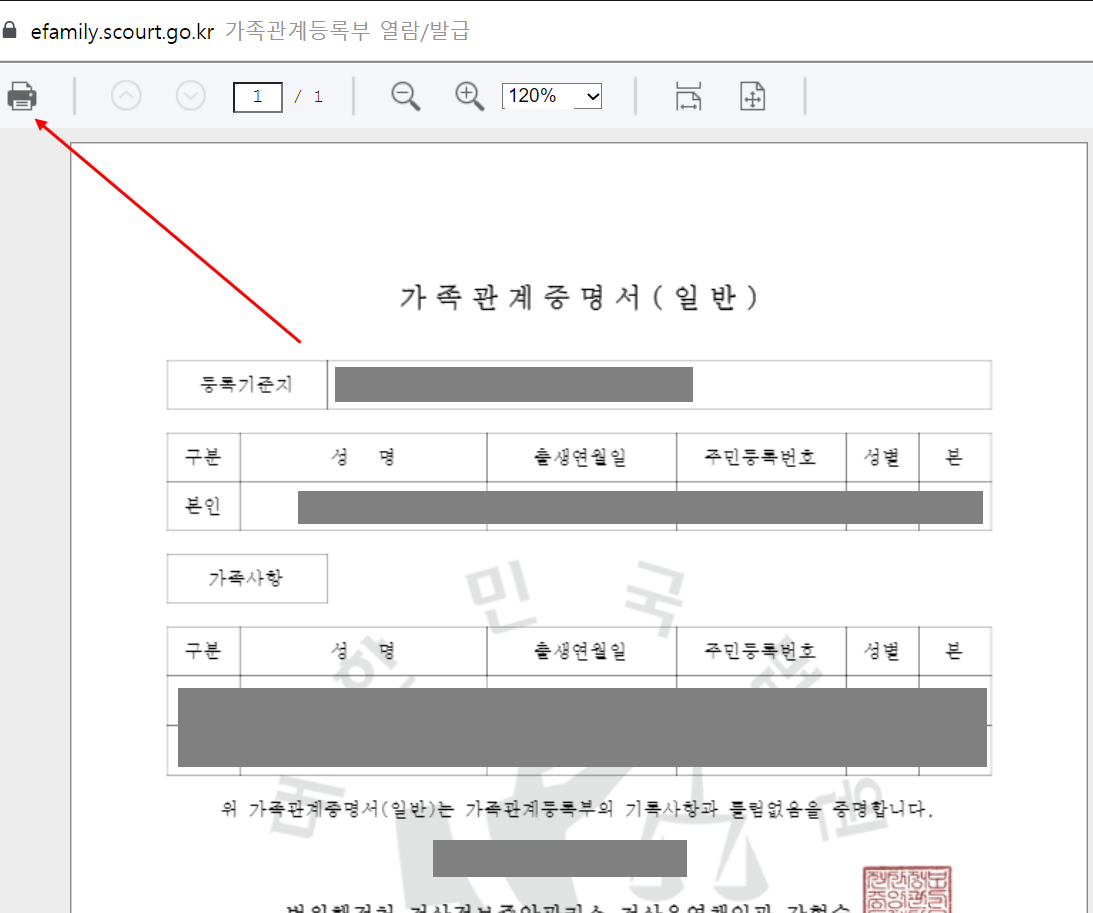Screen dimensions: 1093x913
Task: Click 출생연월일 header in the family table
Action: (581, 651)
